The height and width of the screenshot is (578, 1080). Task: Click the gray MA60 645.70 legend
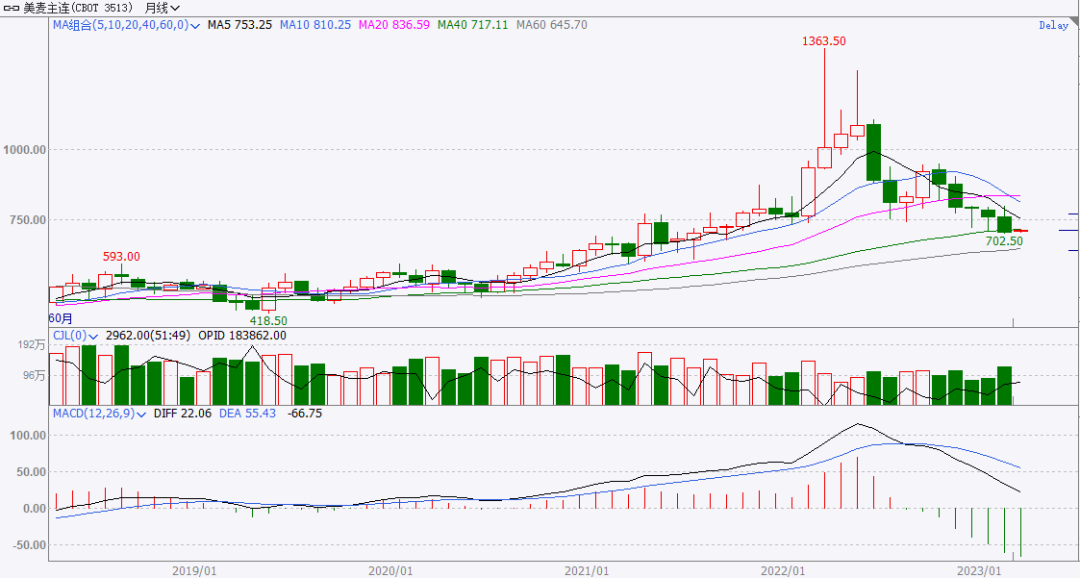tap(552, 25)
